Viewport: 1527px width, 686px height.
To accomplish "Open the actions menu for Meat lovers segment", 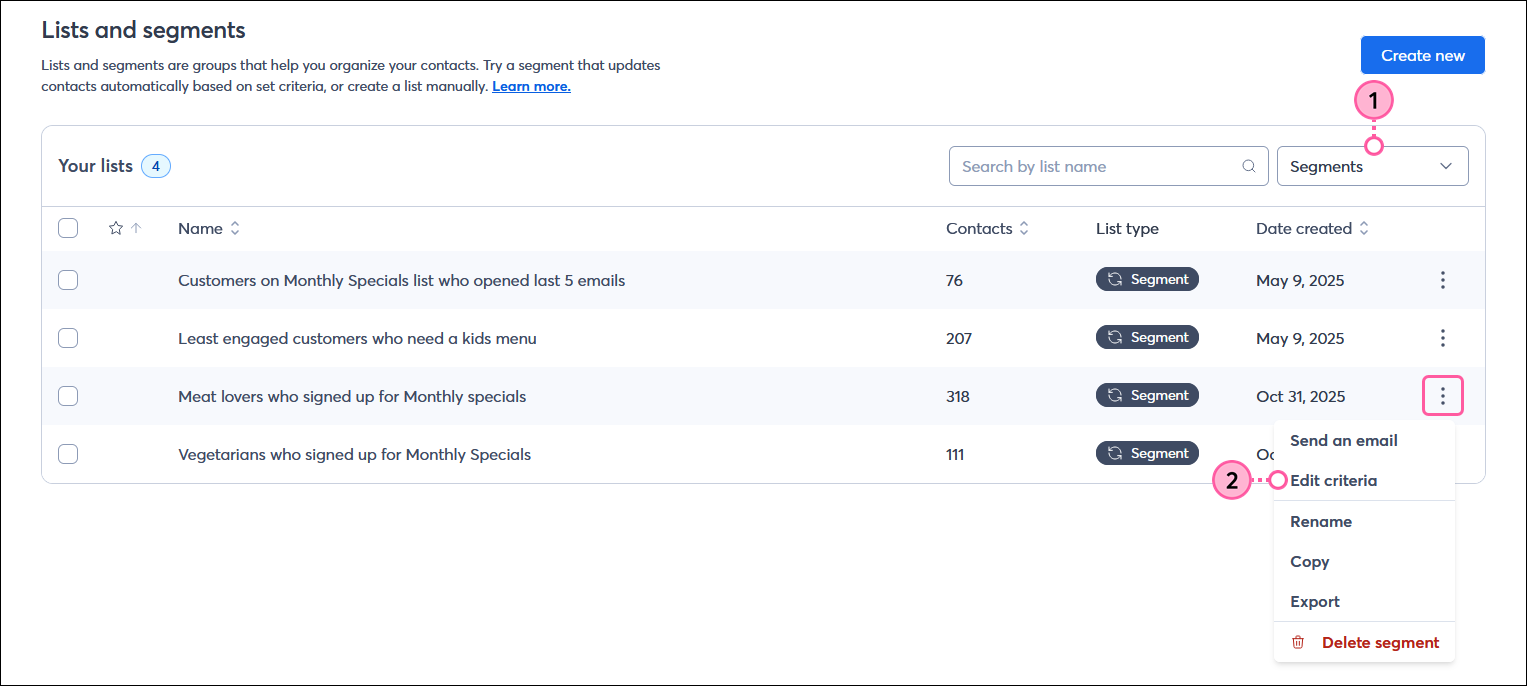I will coord(1442,395).
